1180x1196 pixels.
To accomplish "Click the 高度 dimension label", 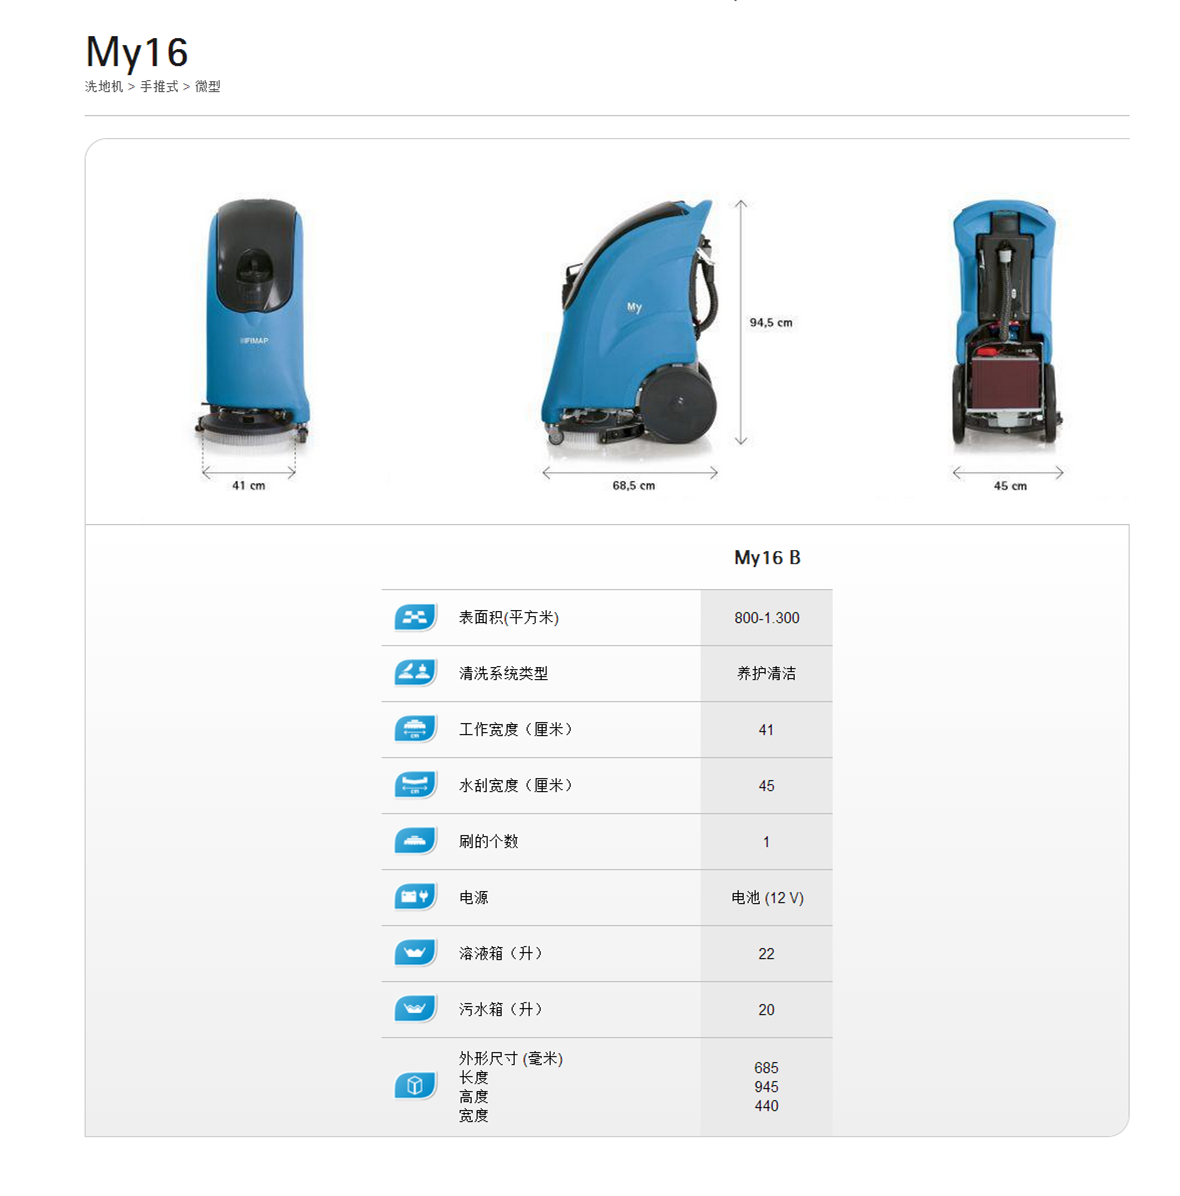I will 474,1097.
